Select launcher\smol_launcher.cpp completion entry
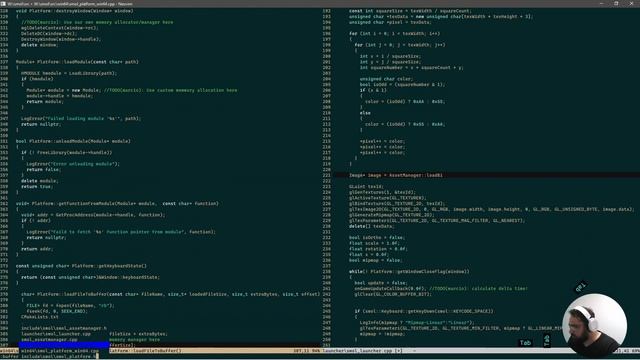Image resolution: width=640 pixels, height=360 pixels. (56, 334)
